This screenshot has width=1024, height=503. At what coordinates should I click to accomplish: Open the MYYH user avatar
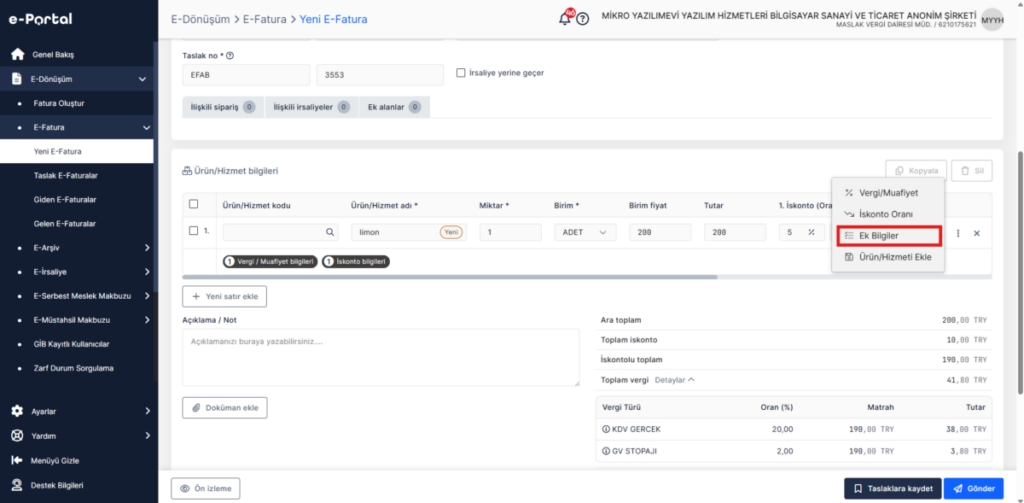coord(993,19)
